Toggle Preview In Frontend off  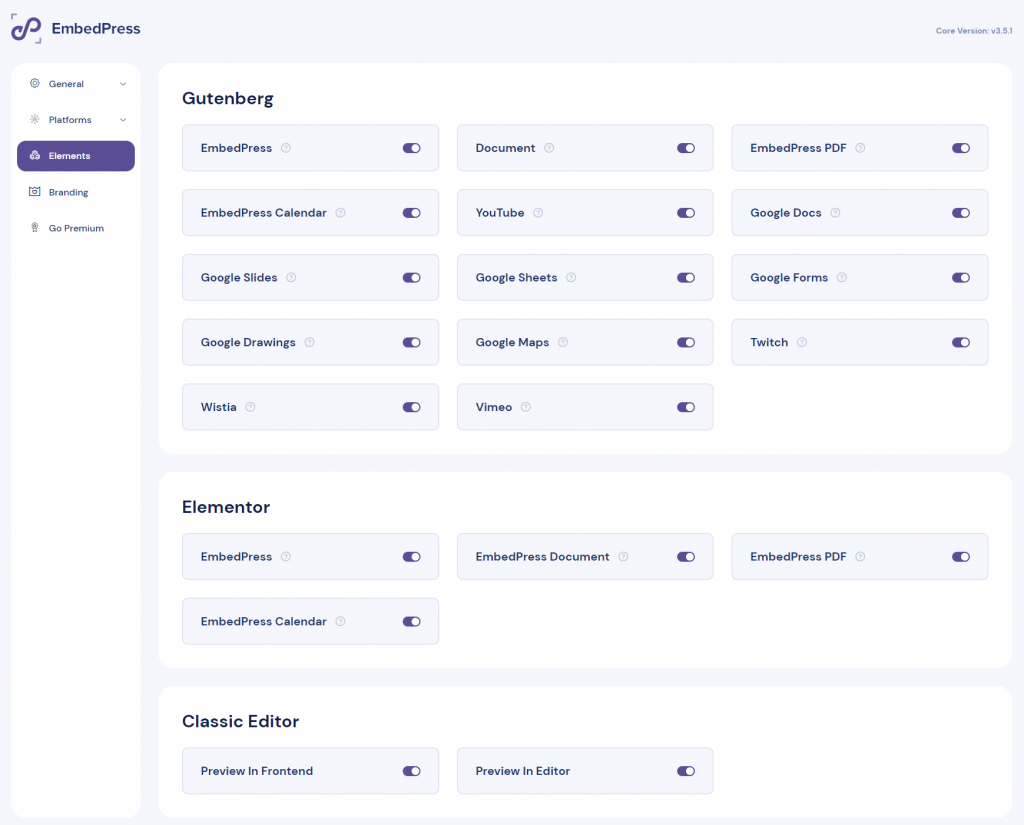click(411, 771)
